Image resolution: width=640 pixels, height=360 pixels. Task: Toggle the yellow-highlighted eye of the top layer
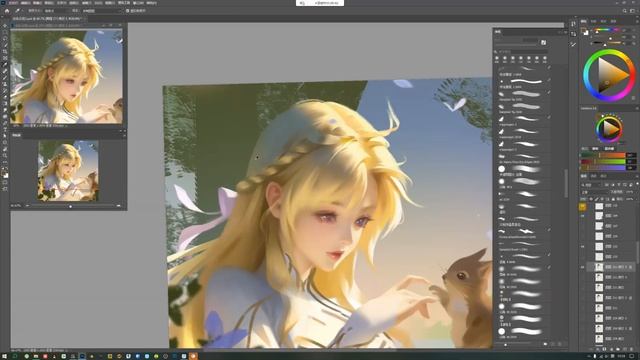click(x=582, y=207)
